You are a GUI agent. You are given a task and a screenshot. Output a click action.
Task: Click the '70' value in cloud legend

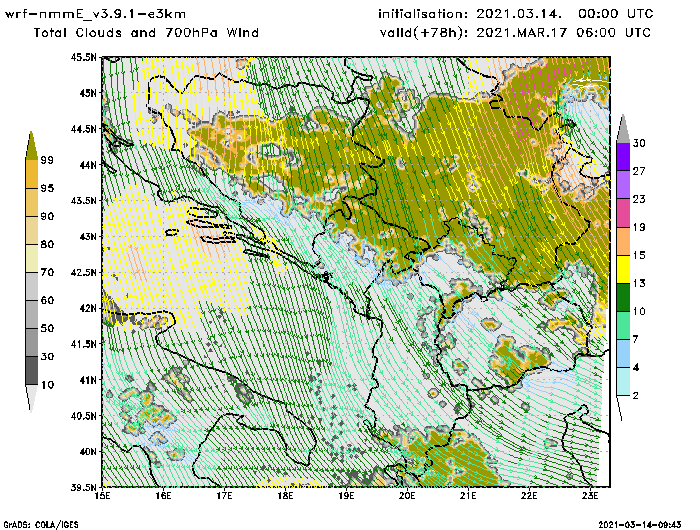[47, 272]
